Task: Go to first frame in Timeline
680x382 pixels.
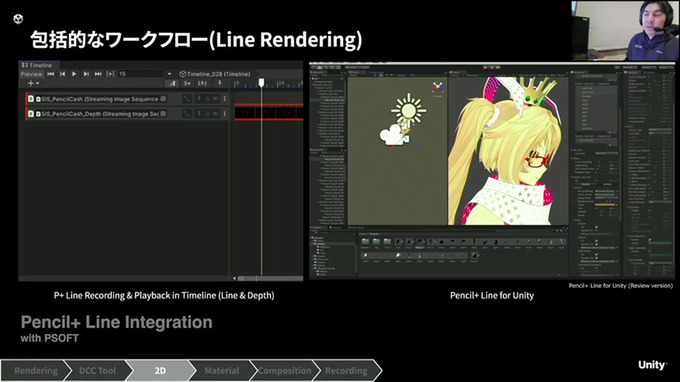Action: [x=51, y=74]
